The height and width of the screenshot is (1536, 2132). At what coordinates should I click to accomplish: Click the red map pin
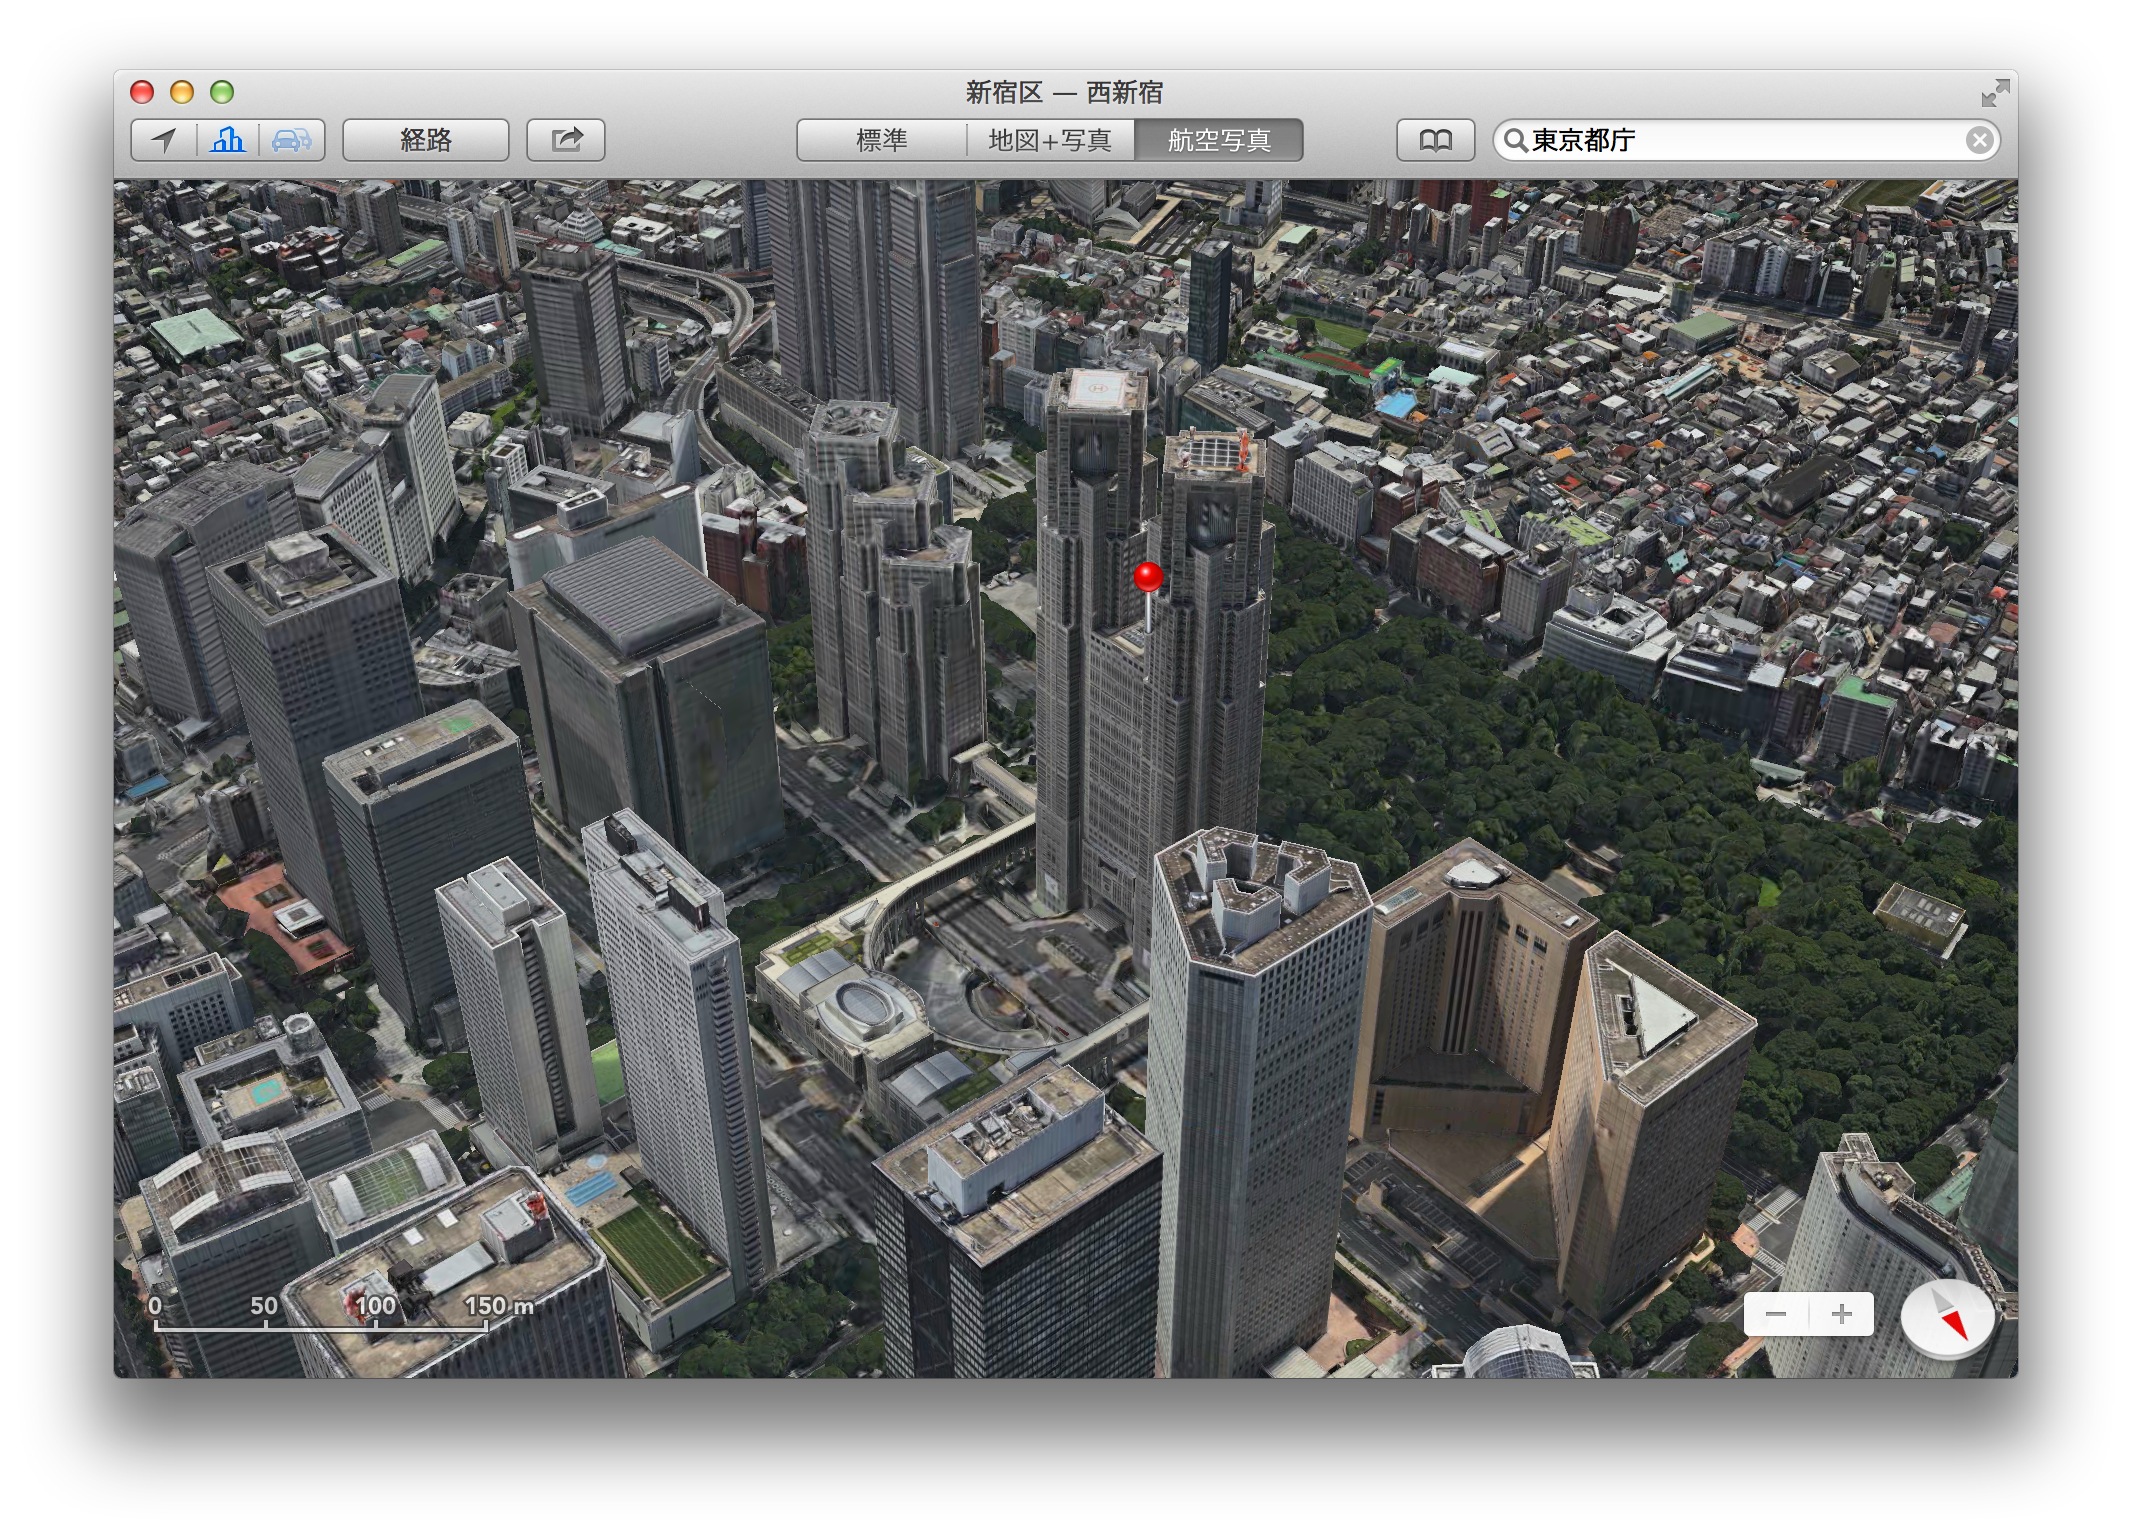click(1148, 577)
